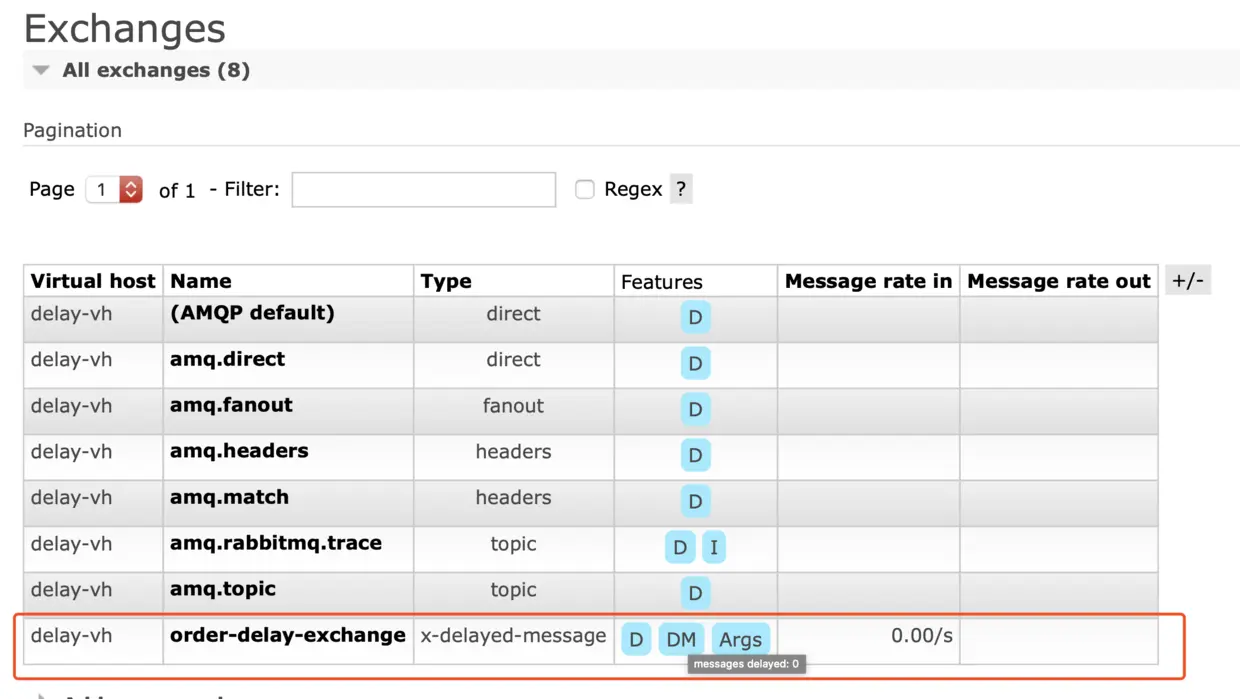Click the D badge of the amq.topic row

(x=695, y=593)
